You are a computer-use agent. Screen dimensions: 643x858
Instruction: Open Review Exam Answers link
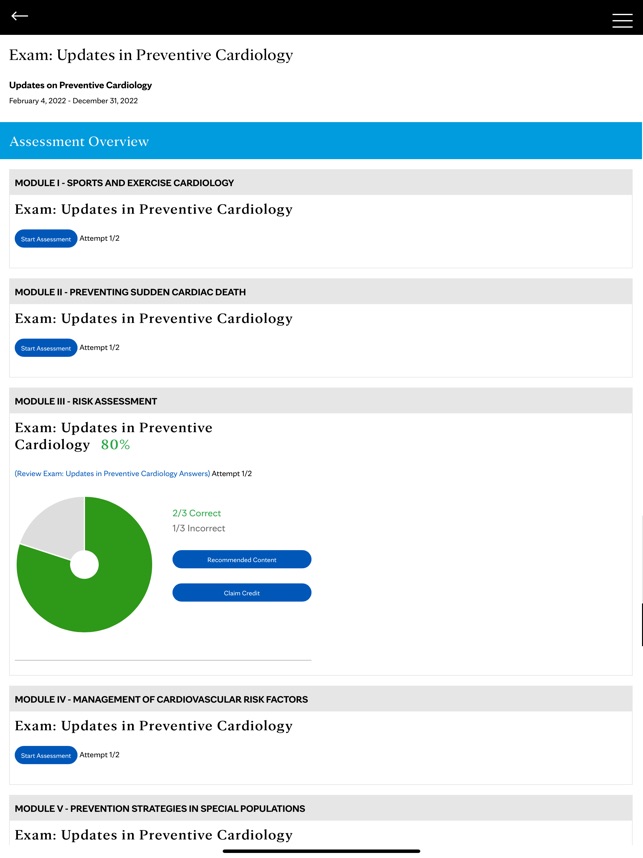112,474
